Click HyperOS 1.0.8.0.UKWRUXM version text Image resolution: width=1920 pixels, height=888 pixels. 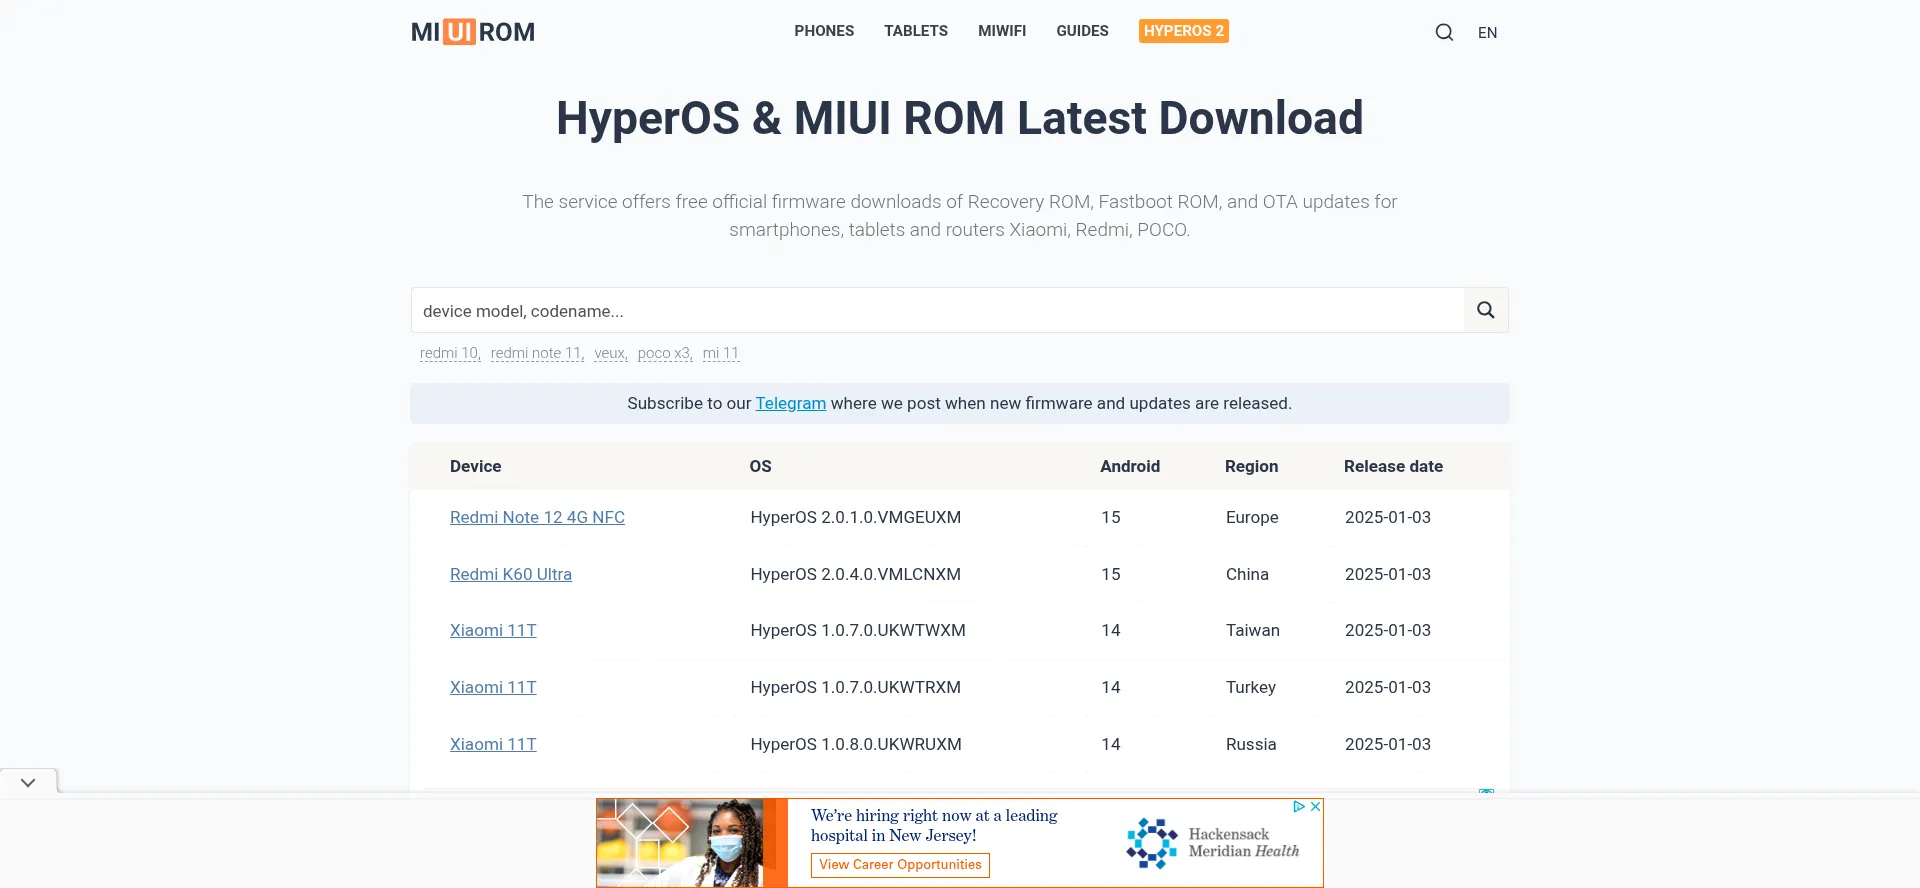[856, 744]
